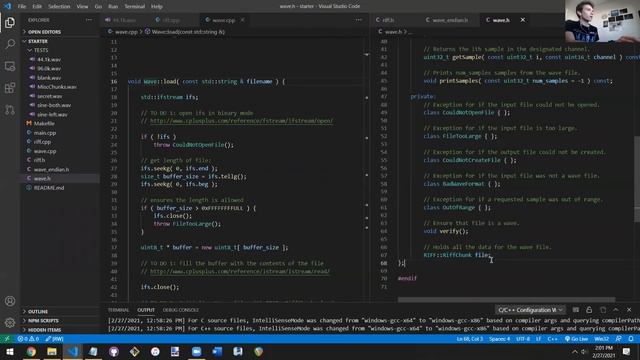The image size is (640, 360).
Task: Open the Go menu
Action: point(98,7)
